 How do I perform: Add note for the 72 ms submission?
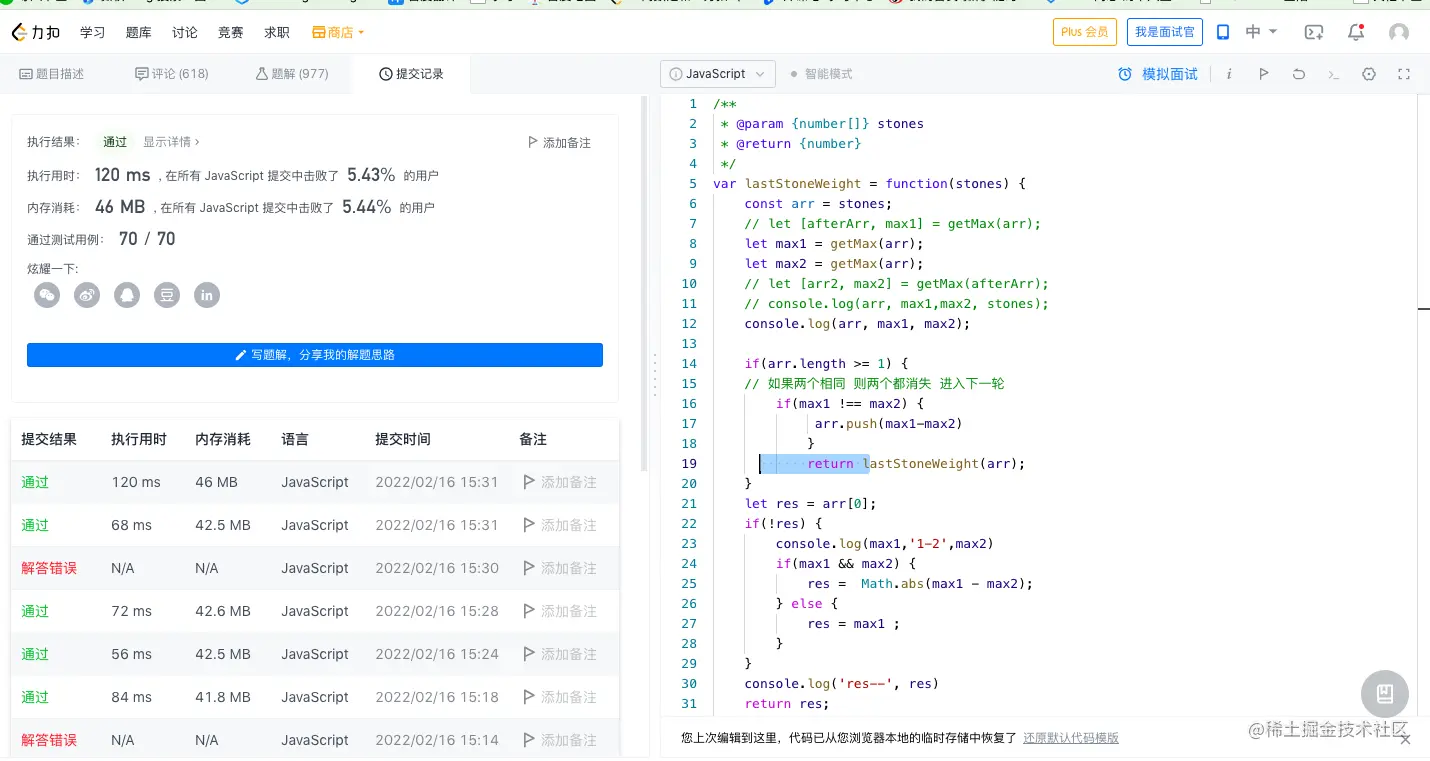559,611
